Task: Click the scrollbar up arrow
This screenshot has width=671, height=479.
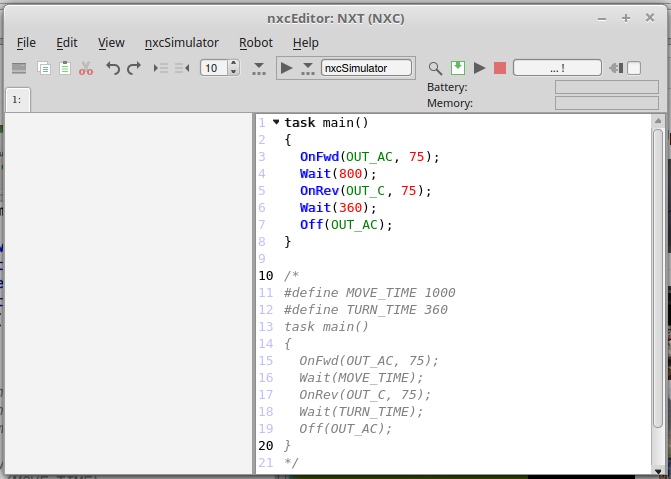Action: click(658, 121)
